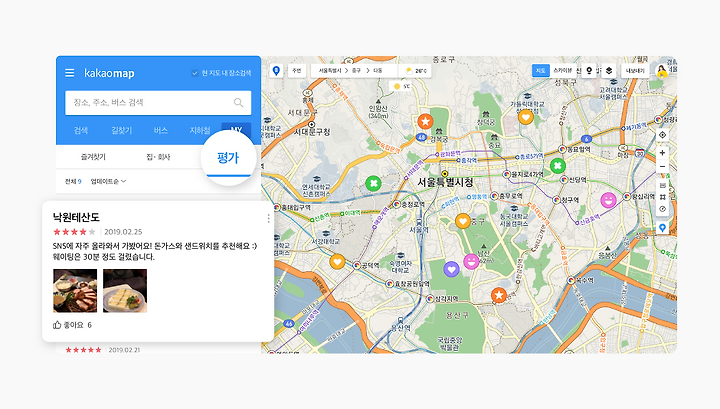The width and height of the screenshot is (720, 409).
Task: Open the 낙원테산도 place title
Action: click(x=76, y=217)
